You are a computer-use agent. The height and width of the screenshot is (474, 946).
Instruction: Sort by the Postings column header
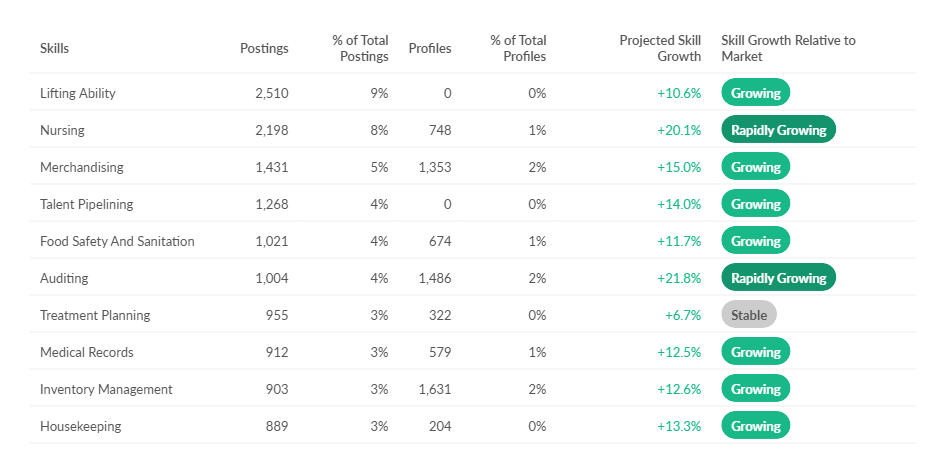[x=264, y=48]
